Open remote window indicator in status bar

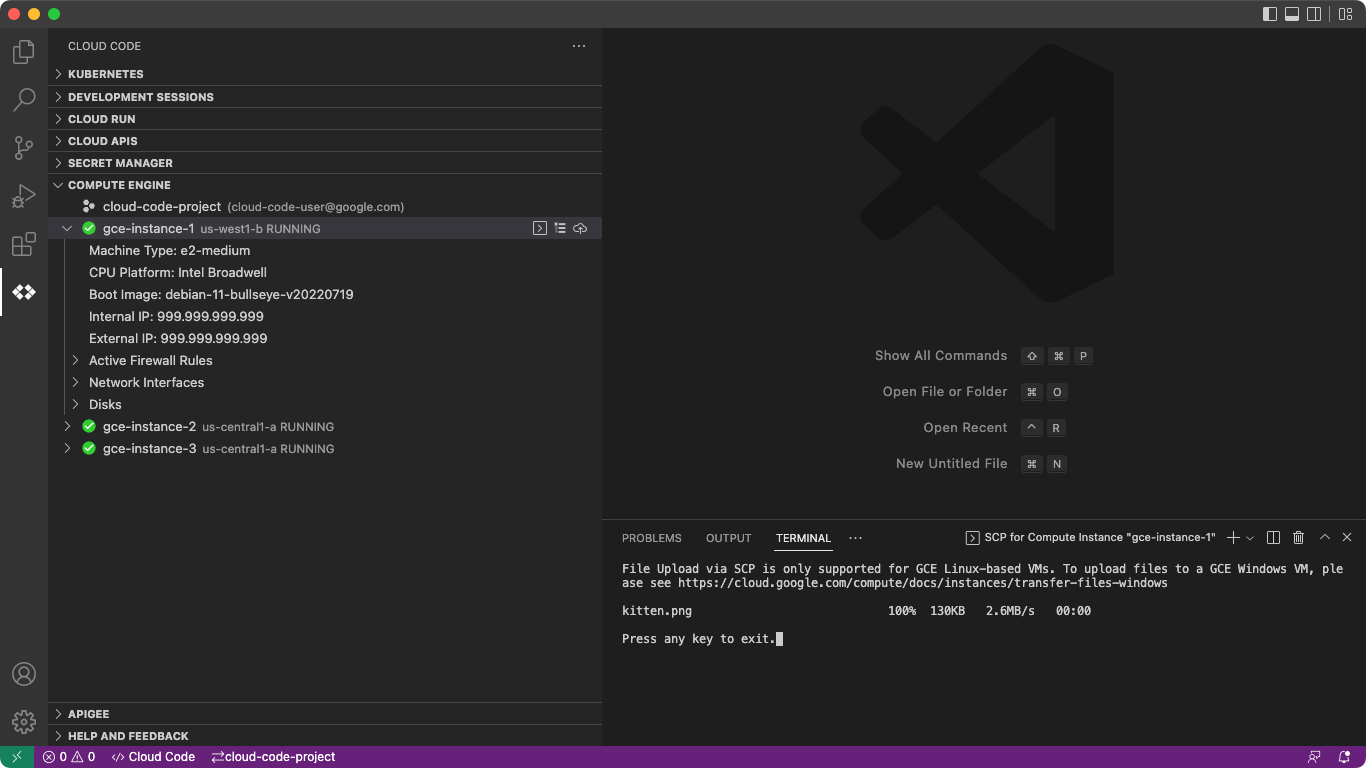click(x=17, y=757)
